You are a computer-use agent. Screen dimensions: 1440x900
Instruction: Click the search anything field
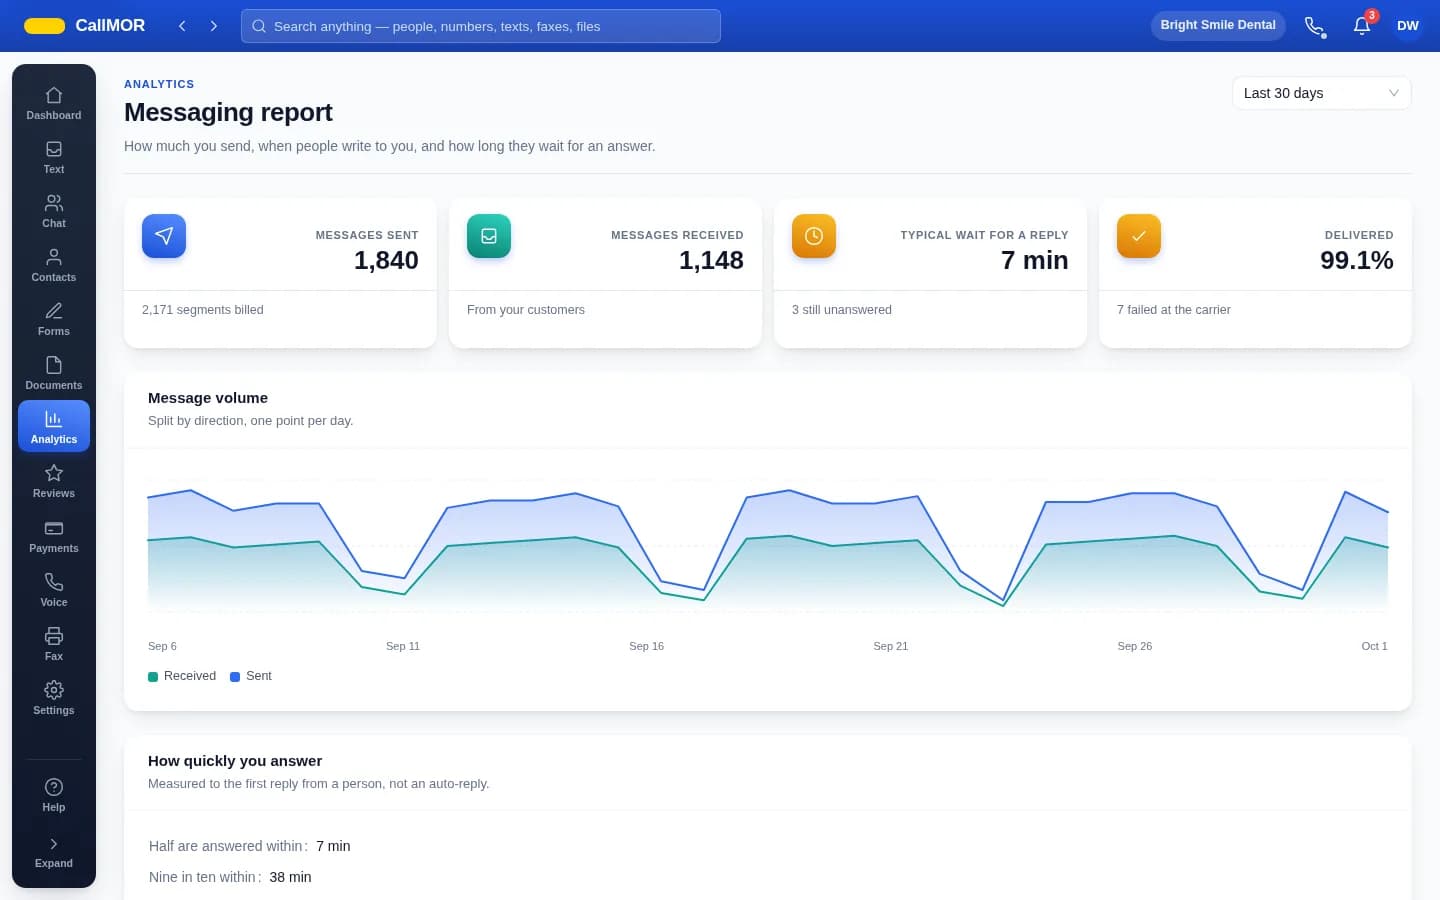click(481, 26)
